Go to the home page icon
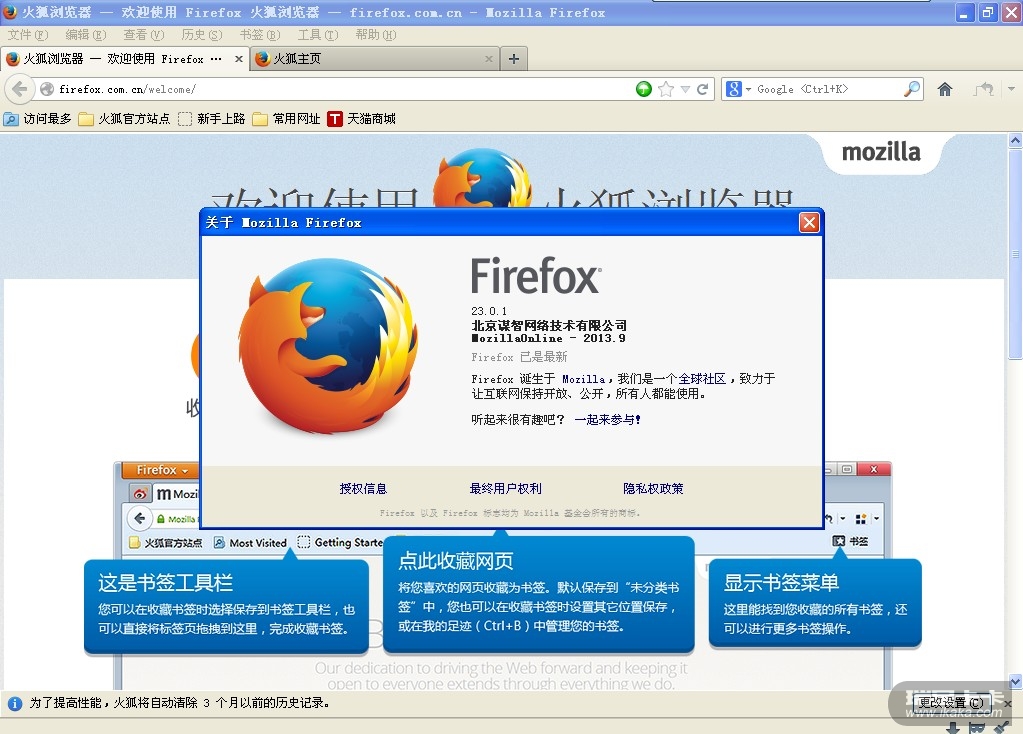Viewport: 1023px width, 734px height. tap(944, 89)
